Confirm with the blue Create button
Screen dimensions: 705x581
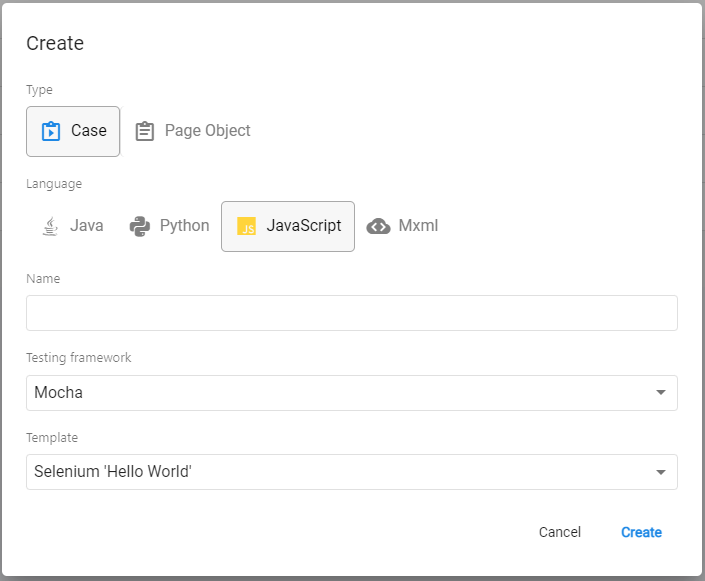641,532
